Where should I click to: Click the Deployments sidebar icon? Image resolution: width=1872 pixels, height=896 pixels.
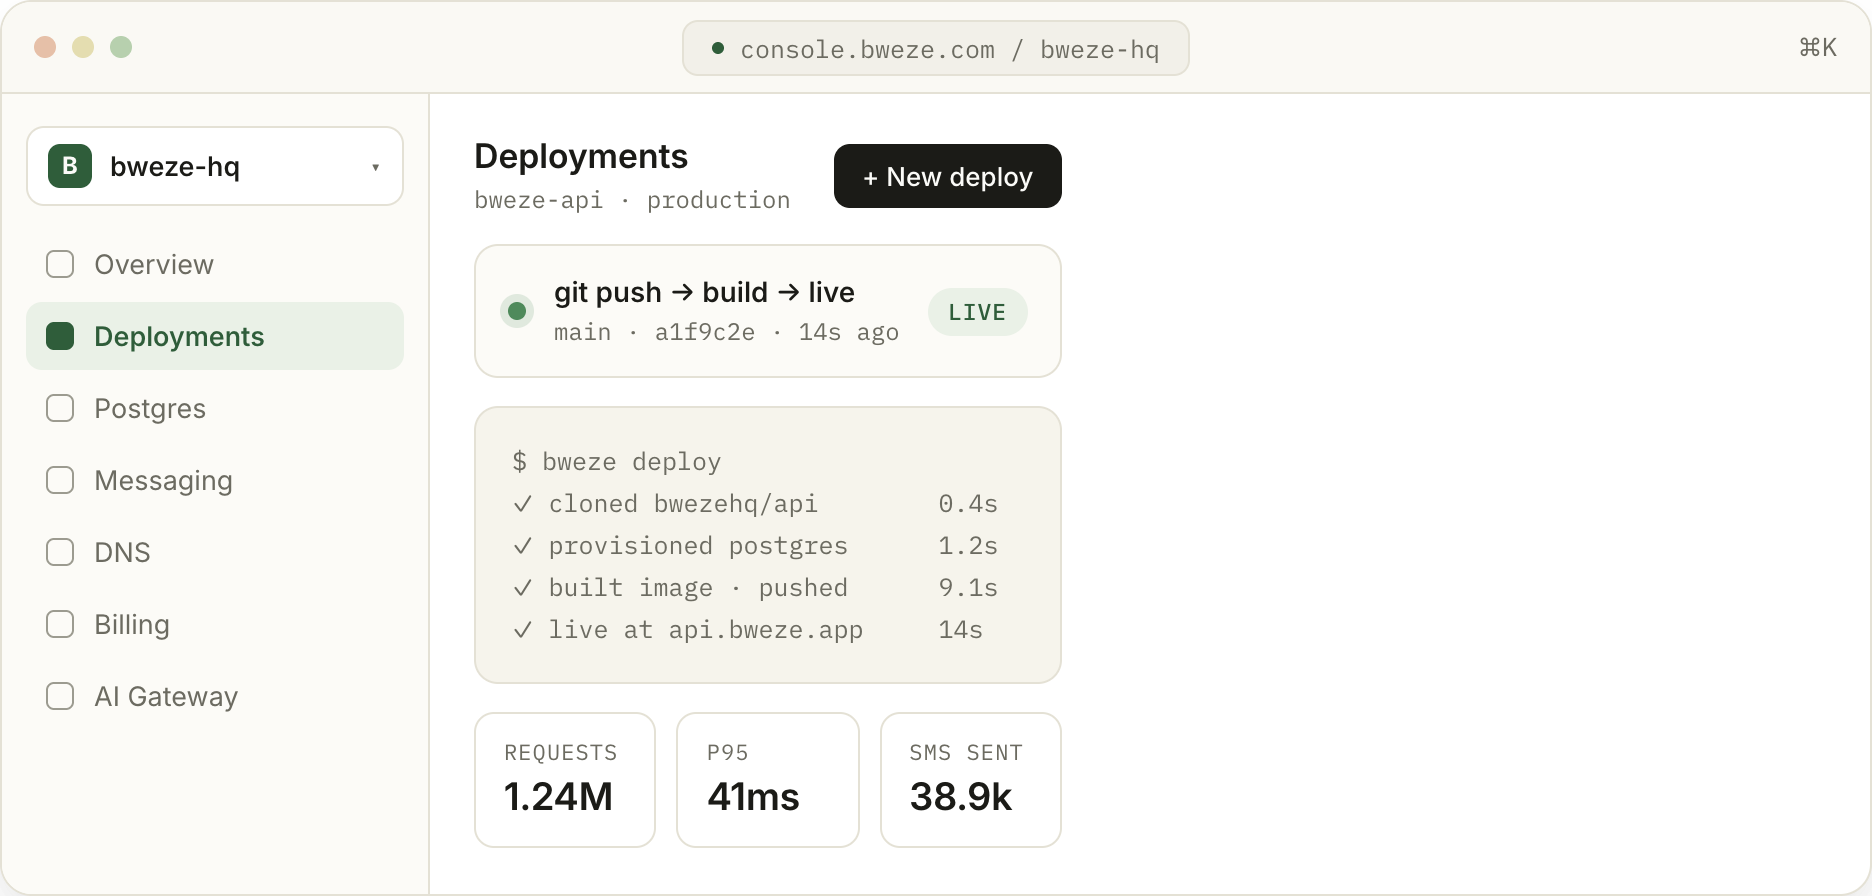click(x=60, y=336)
